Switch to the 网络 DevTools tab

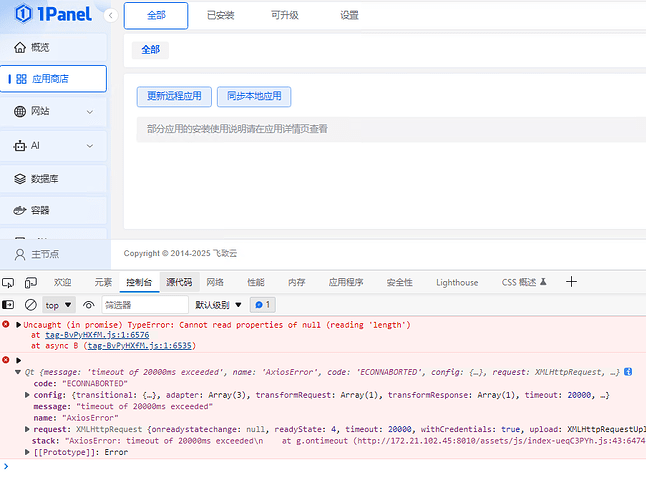215,283
